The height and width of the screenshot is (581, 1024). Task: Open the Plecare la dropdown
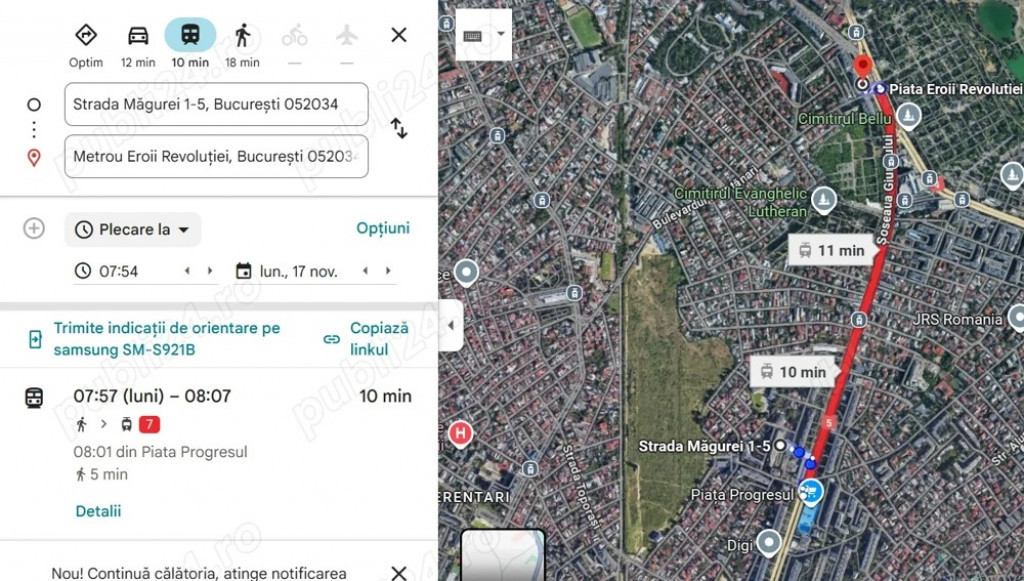[x=133, y=229]
